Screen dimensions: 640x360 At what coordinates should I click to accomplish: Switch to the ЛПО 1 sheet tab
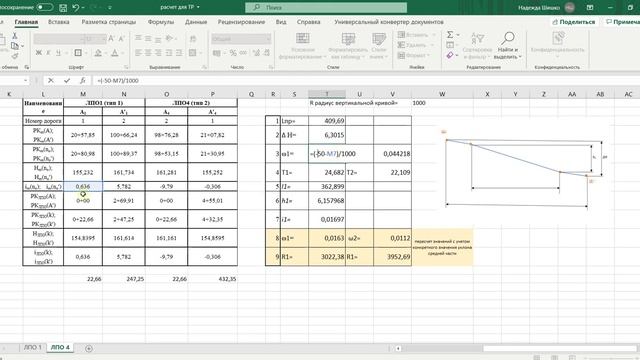33,347
